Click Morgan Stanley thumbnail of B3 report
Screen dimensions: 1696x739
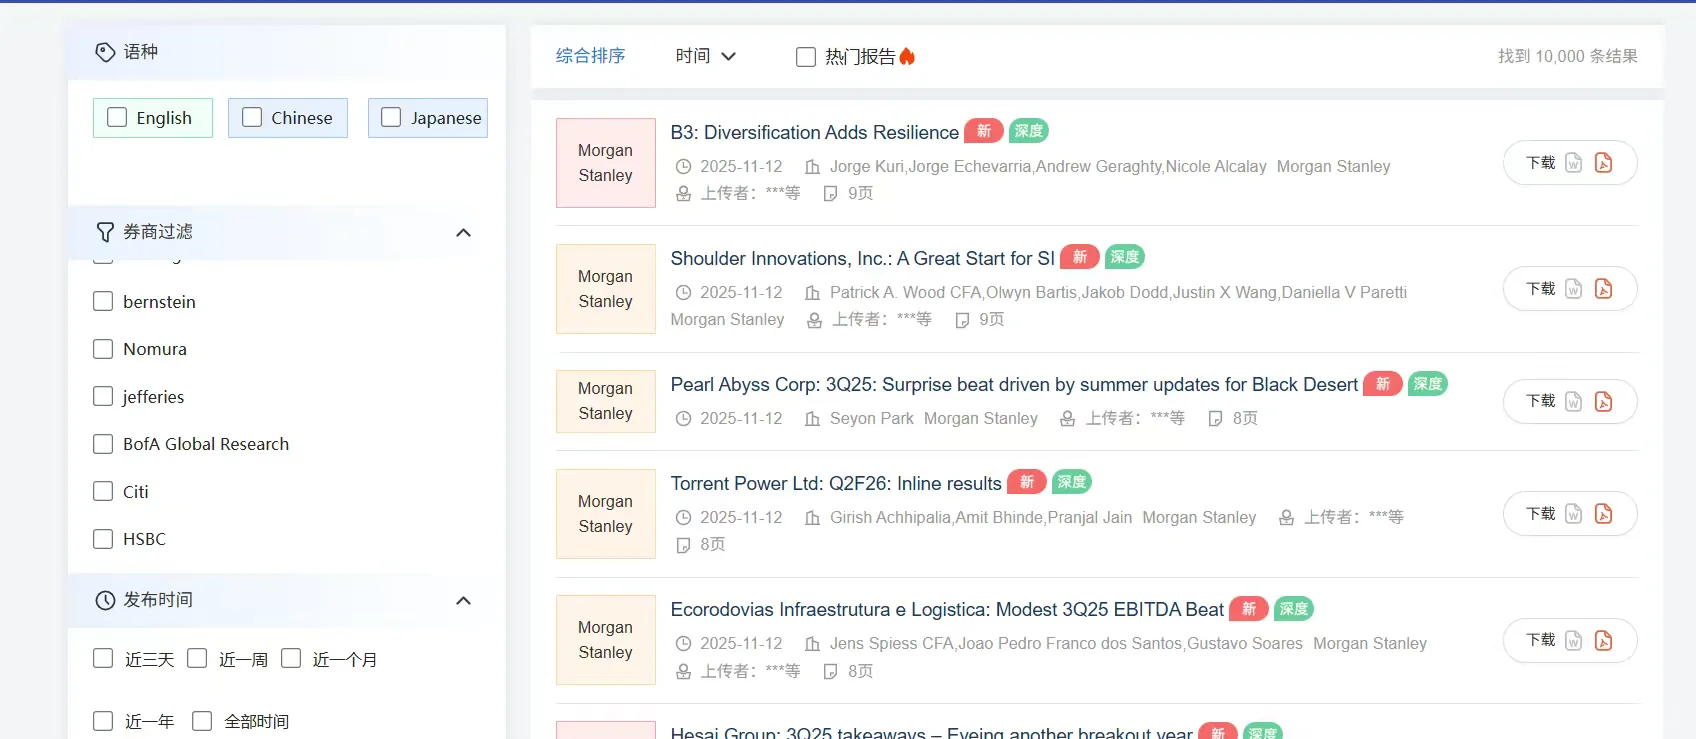tap(606, 163)
